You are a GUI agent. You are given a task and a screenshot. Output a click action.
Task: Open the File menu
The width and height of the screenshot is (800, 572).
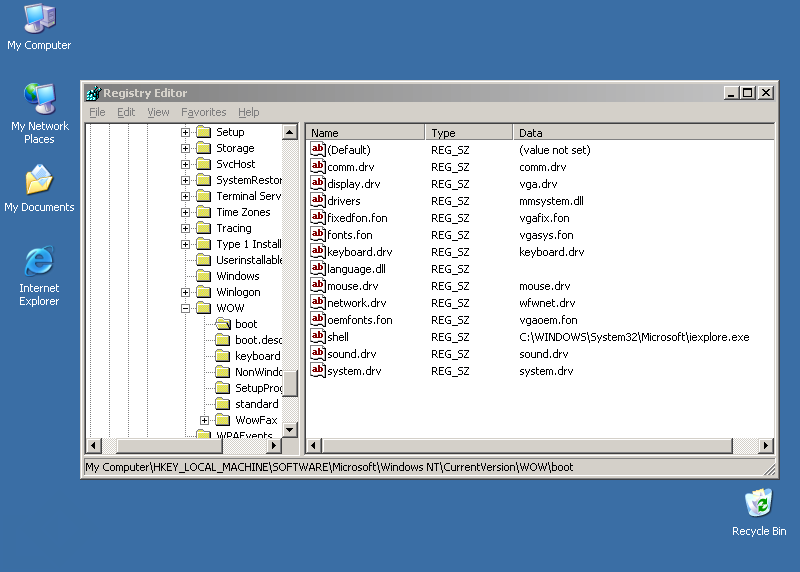coord(97,112)
